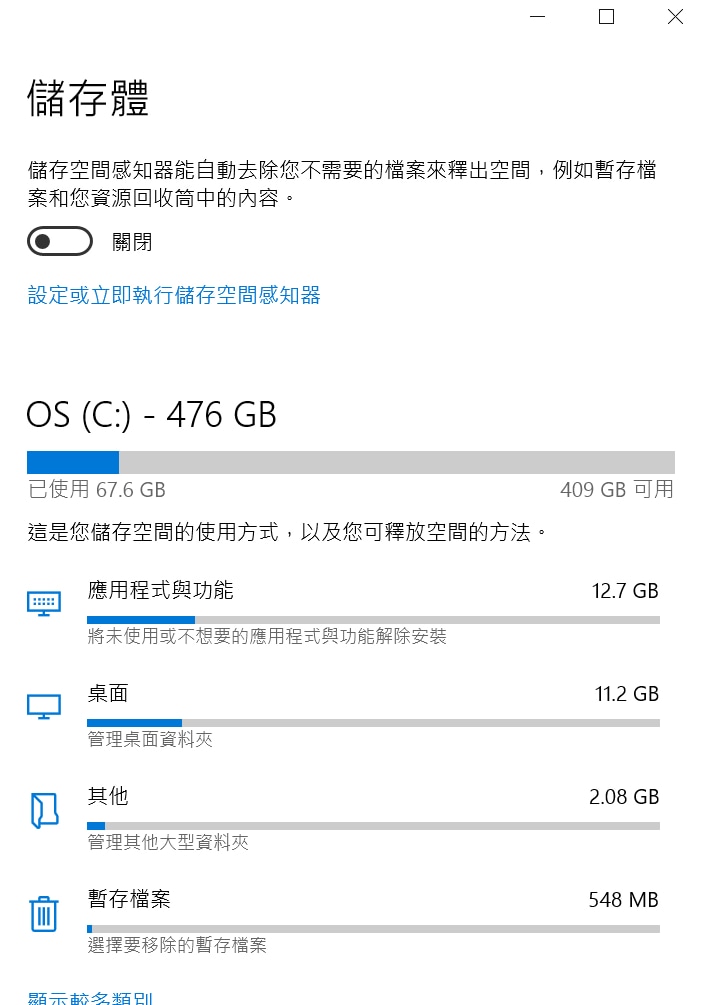Viewport: 702px width, 1005px height.
Task: Click the trash can icon for 暫存檔案
Action: (x=44, y=913)
